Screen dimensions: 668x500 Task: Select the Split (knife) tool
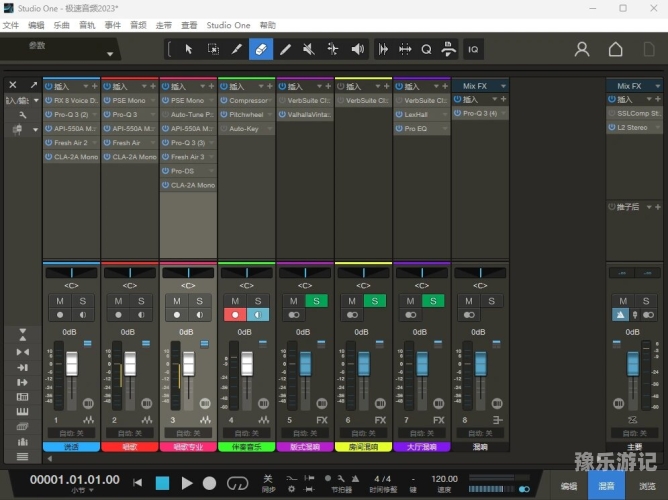[237, 49]
